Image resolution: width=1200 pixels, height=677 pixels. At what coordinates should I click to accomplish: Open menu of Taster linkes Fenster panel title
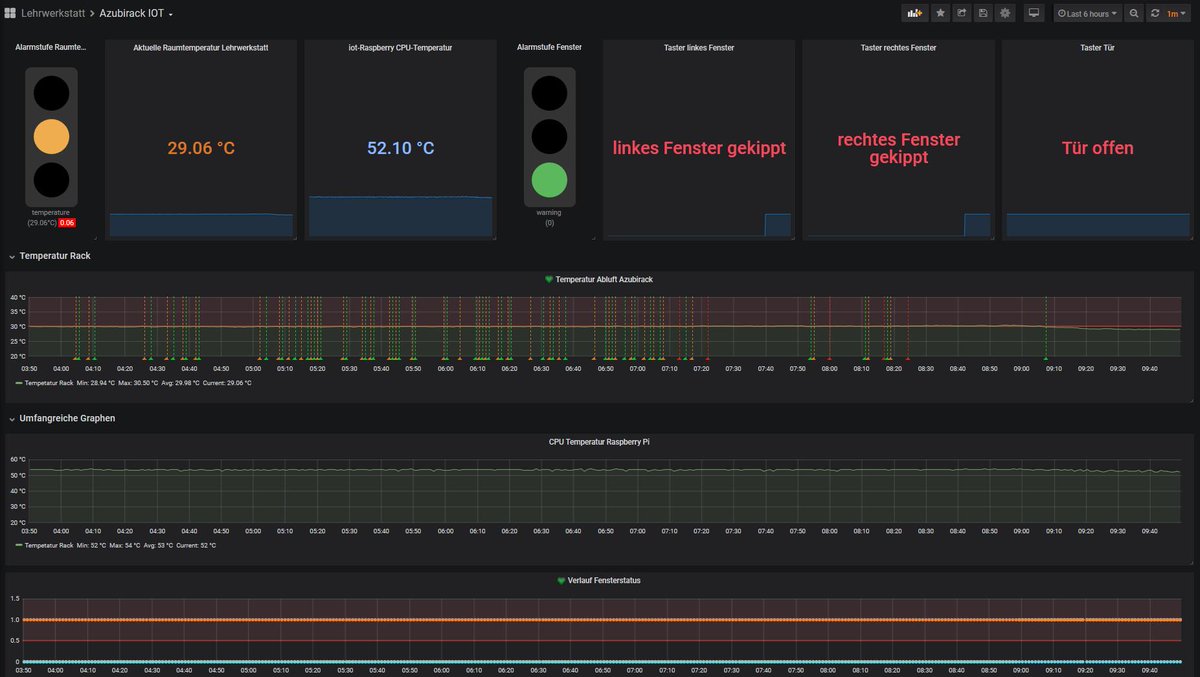tap(699, 47)
